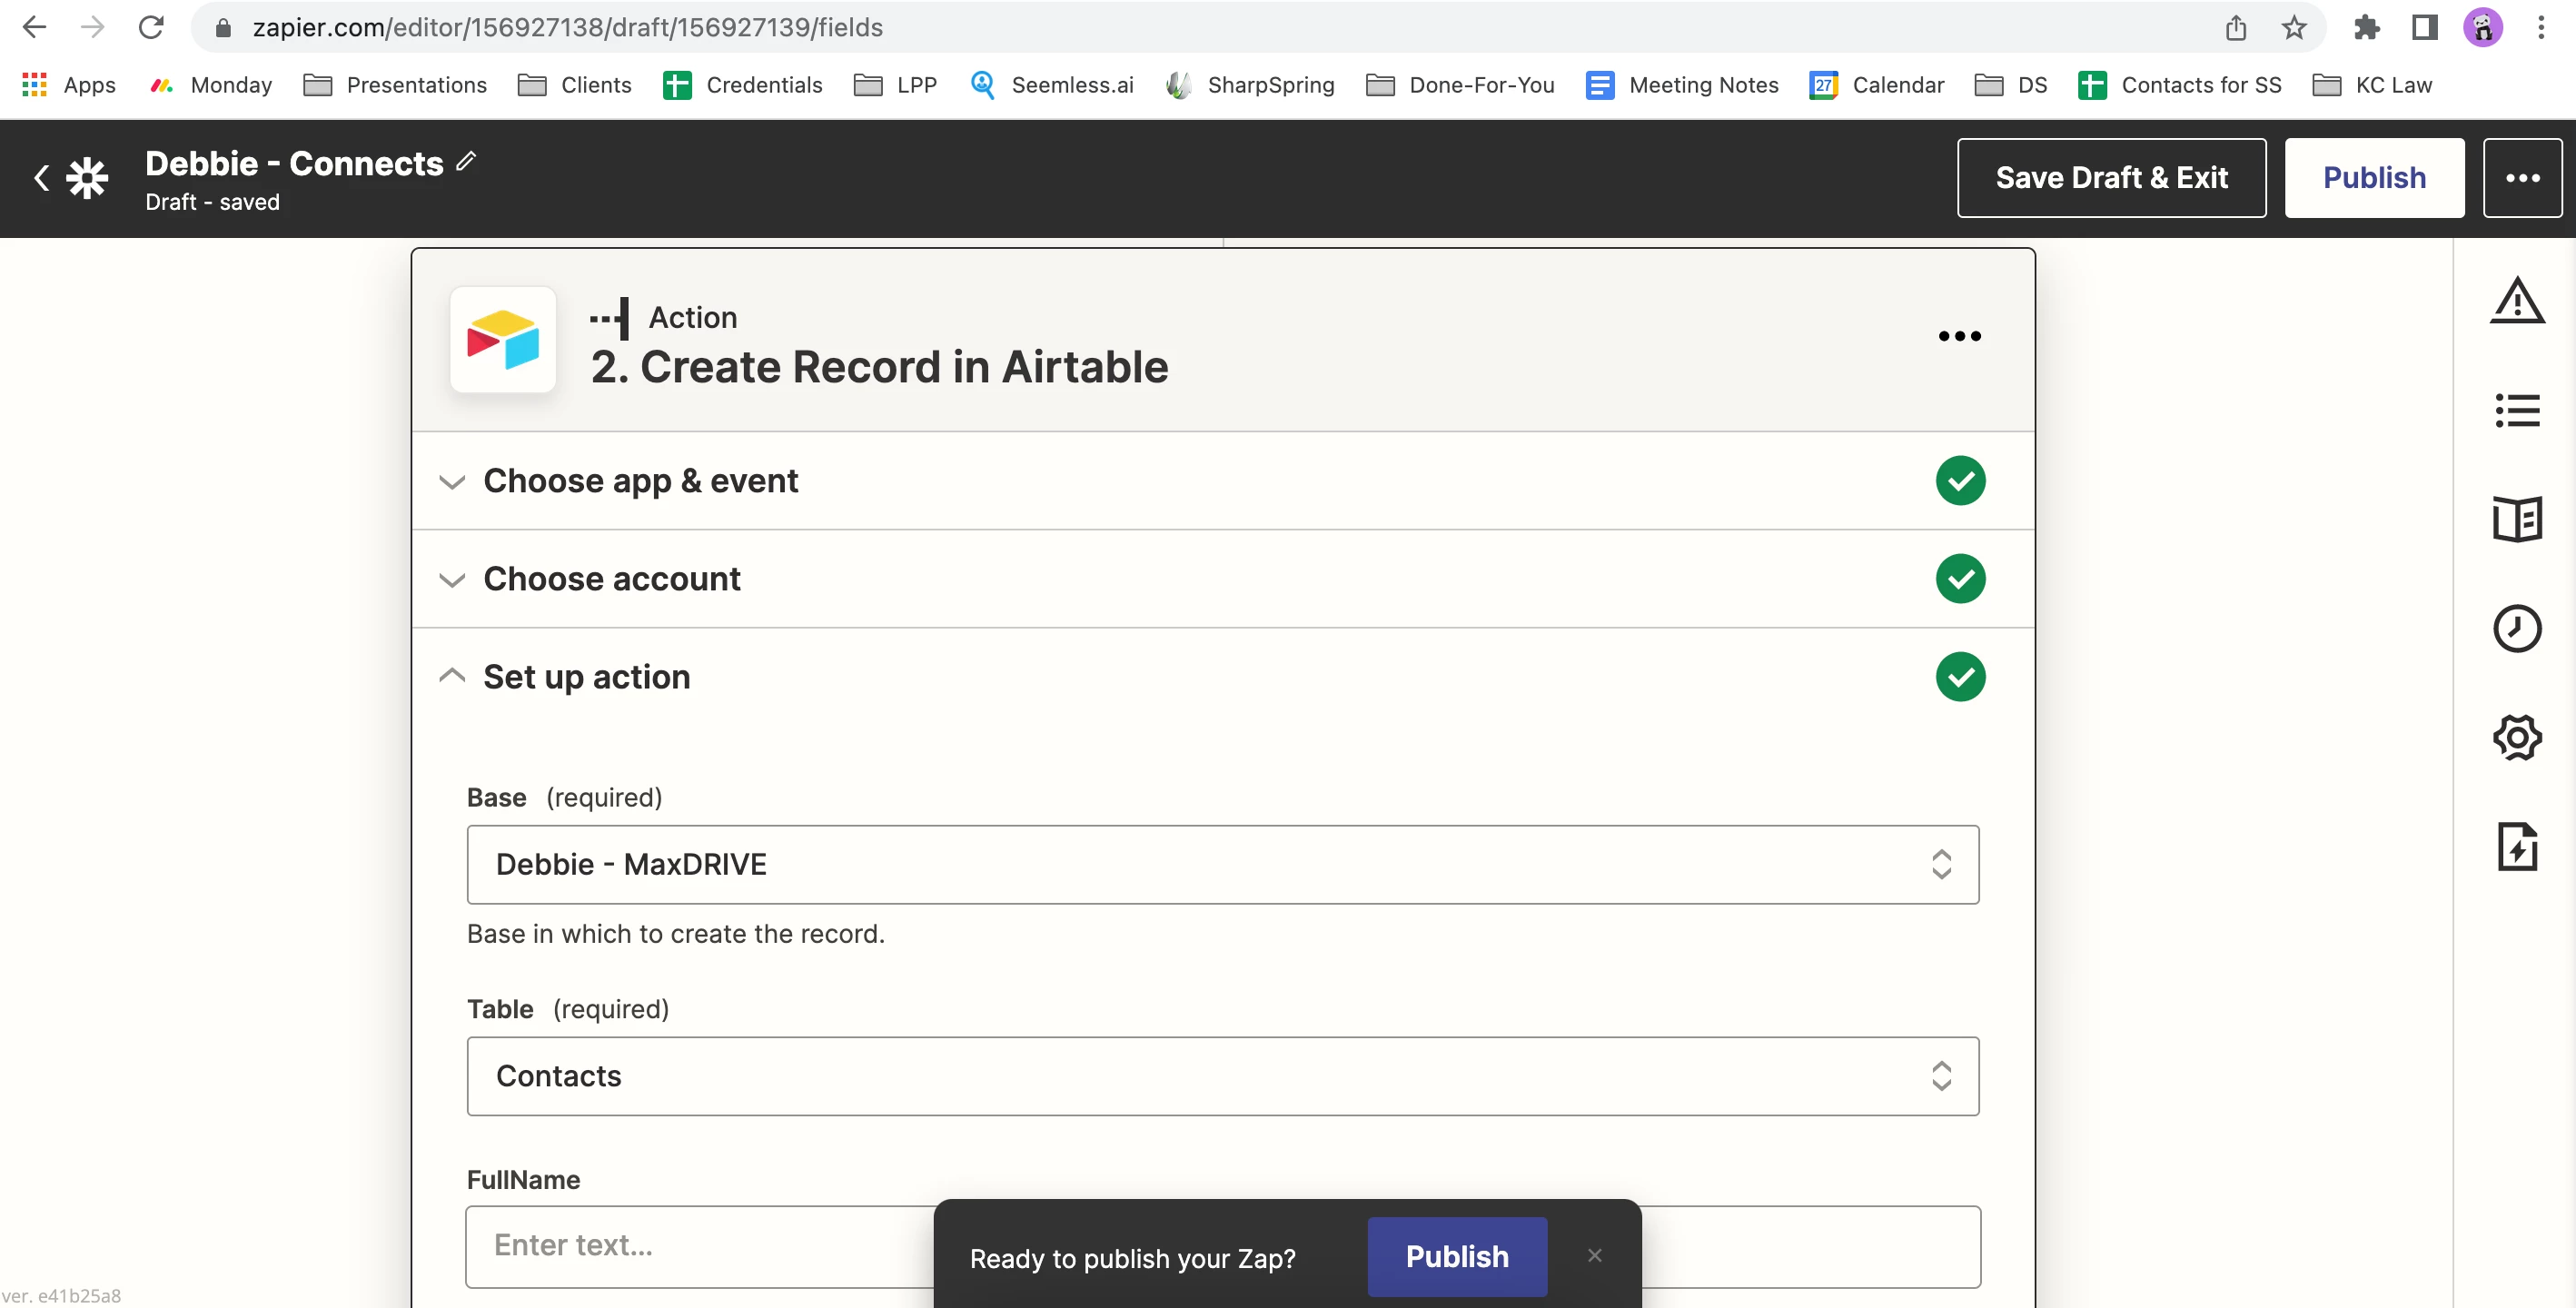
Task: Open the Base dropdown showing Debbie - MaxDRIVE
Action: [1222, 864]
